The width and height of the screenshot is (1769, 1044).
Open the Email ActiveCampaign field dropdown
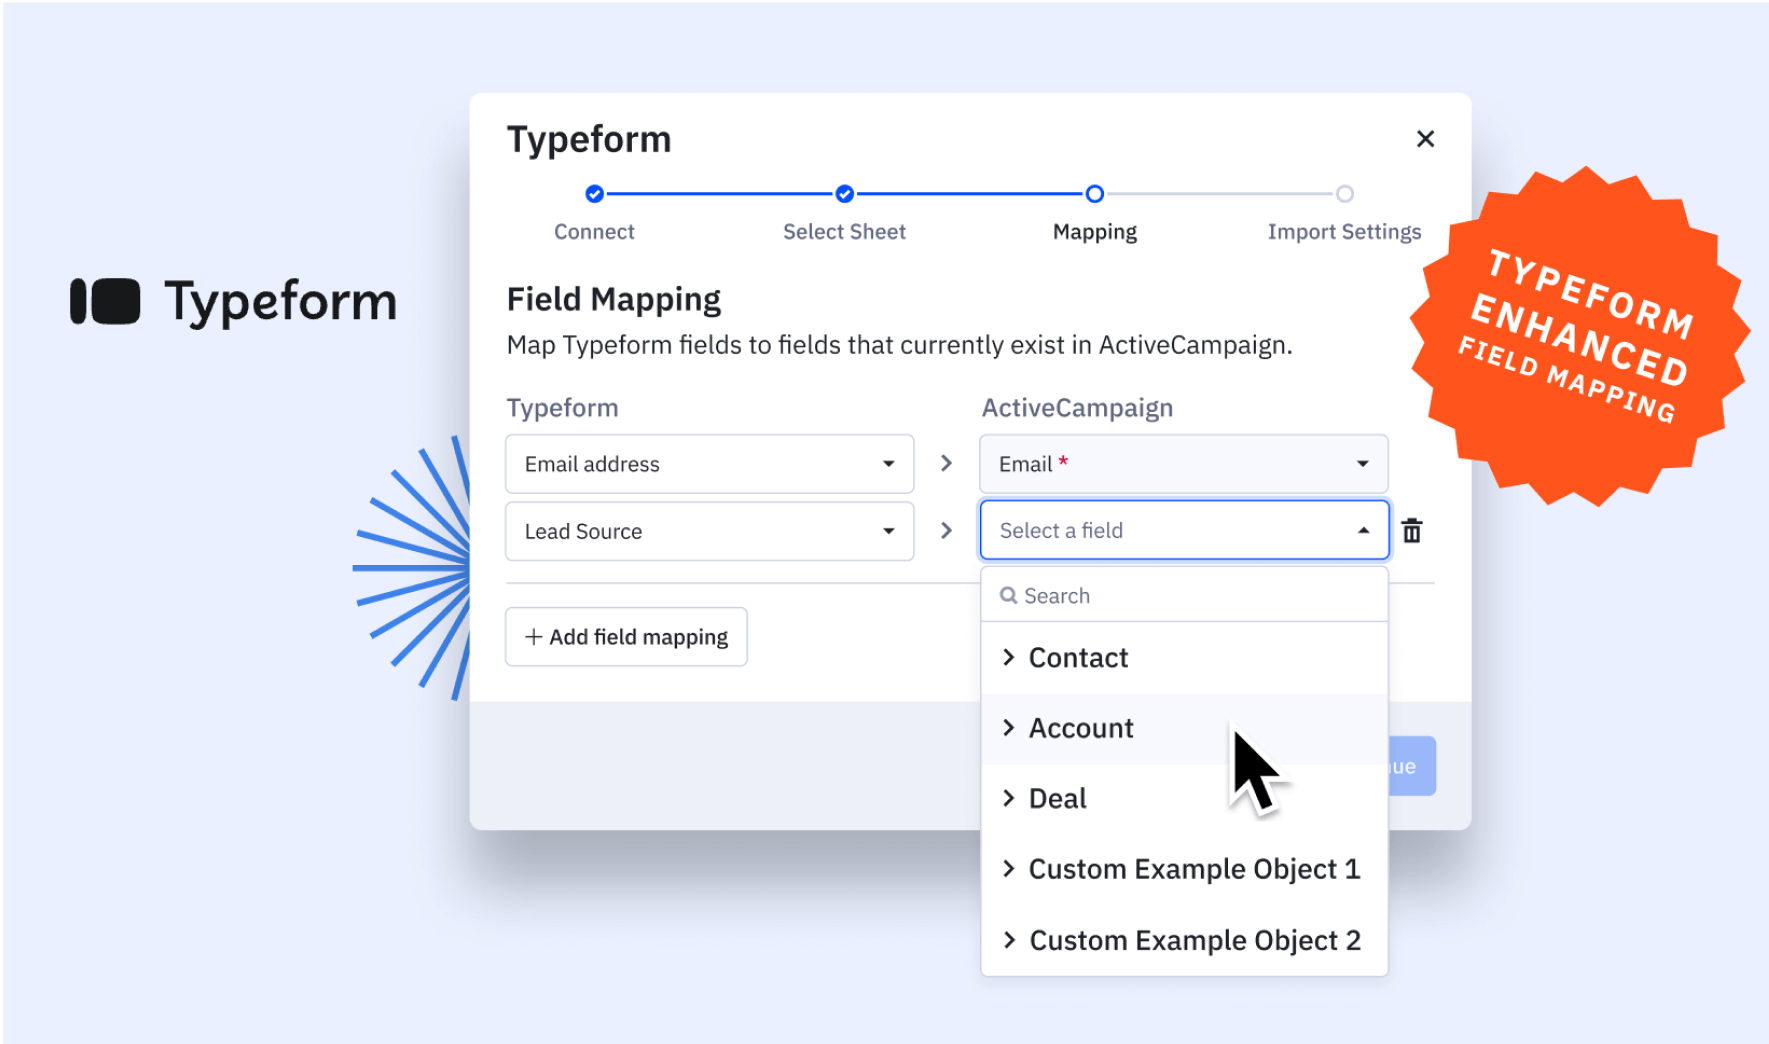pos(1183,464)
